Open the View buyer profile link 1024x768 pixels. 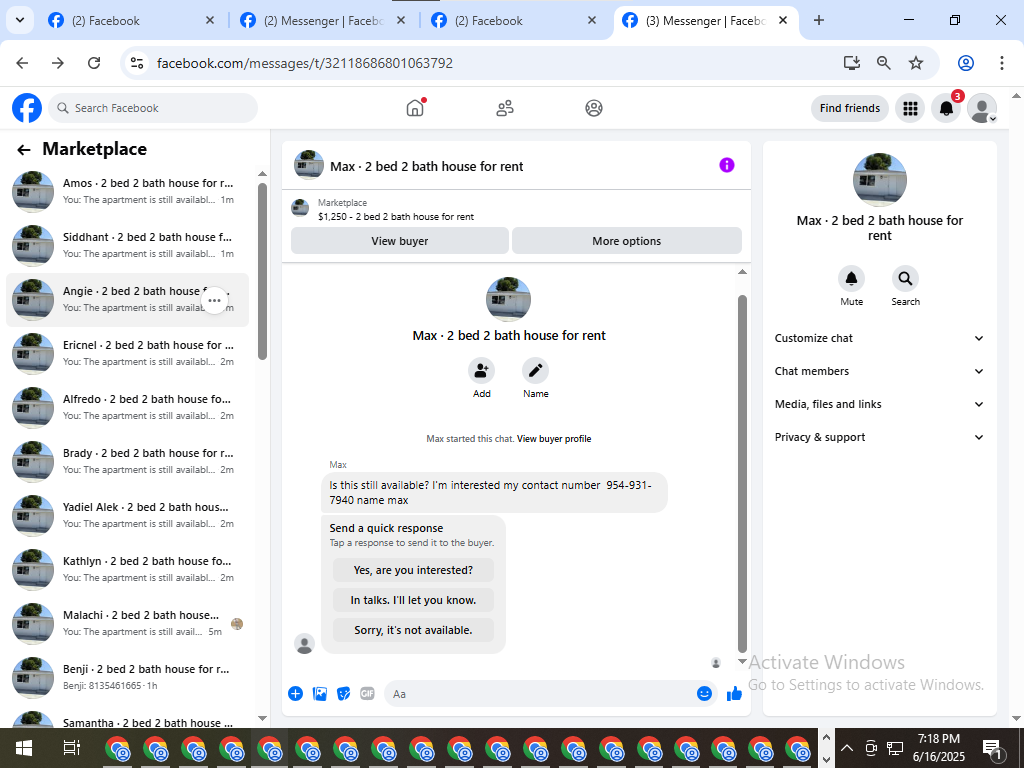[554, 439]
